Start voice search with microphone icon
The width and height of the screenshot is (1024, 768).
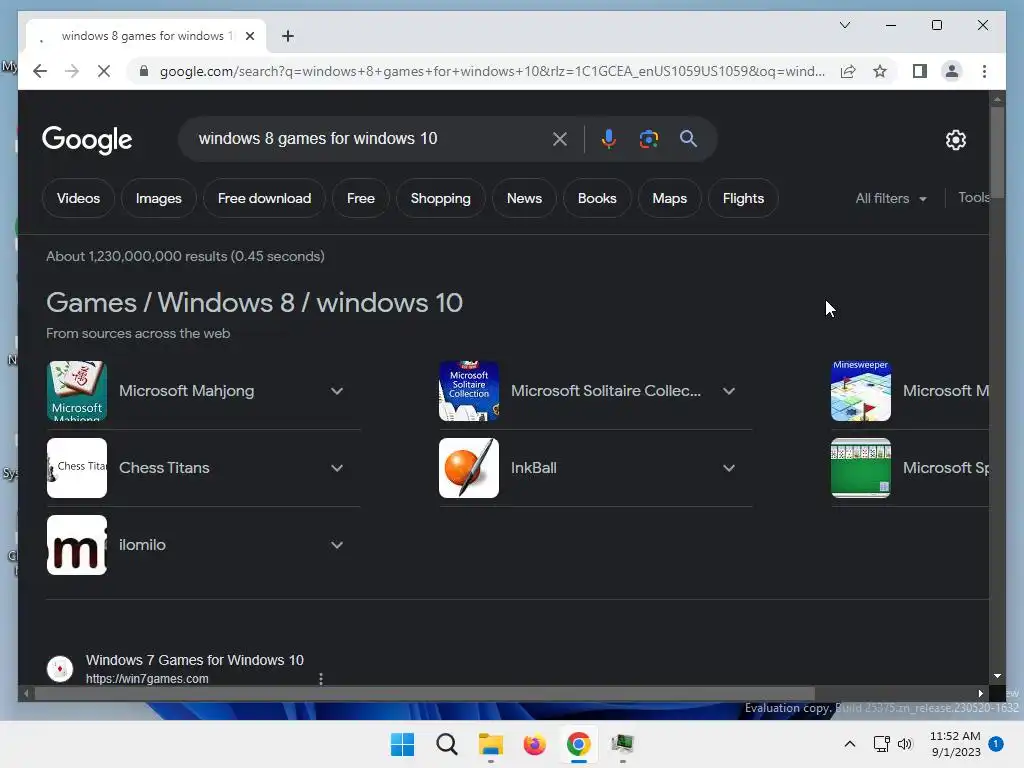click(x=609, y=139)
